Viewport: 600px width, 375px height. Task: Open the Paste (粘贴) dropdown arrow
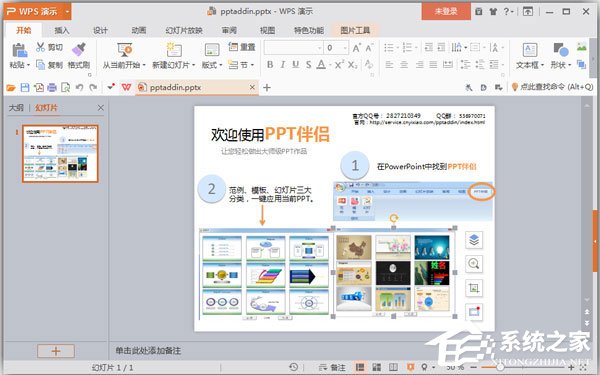coord(28,65)
